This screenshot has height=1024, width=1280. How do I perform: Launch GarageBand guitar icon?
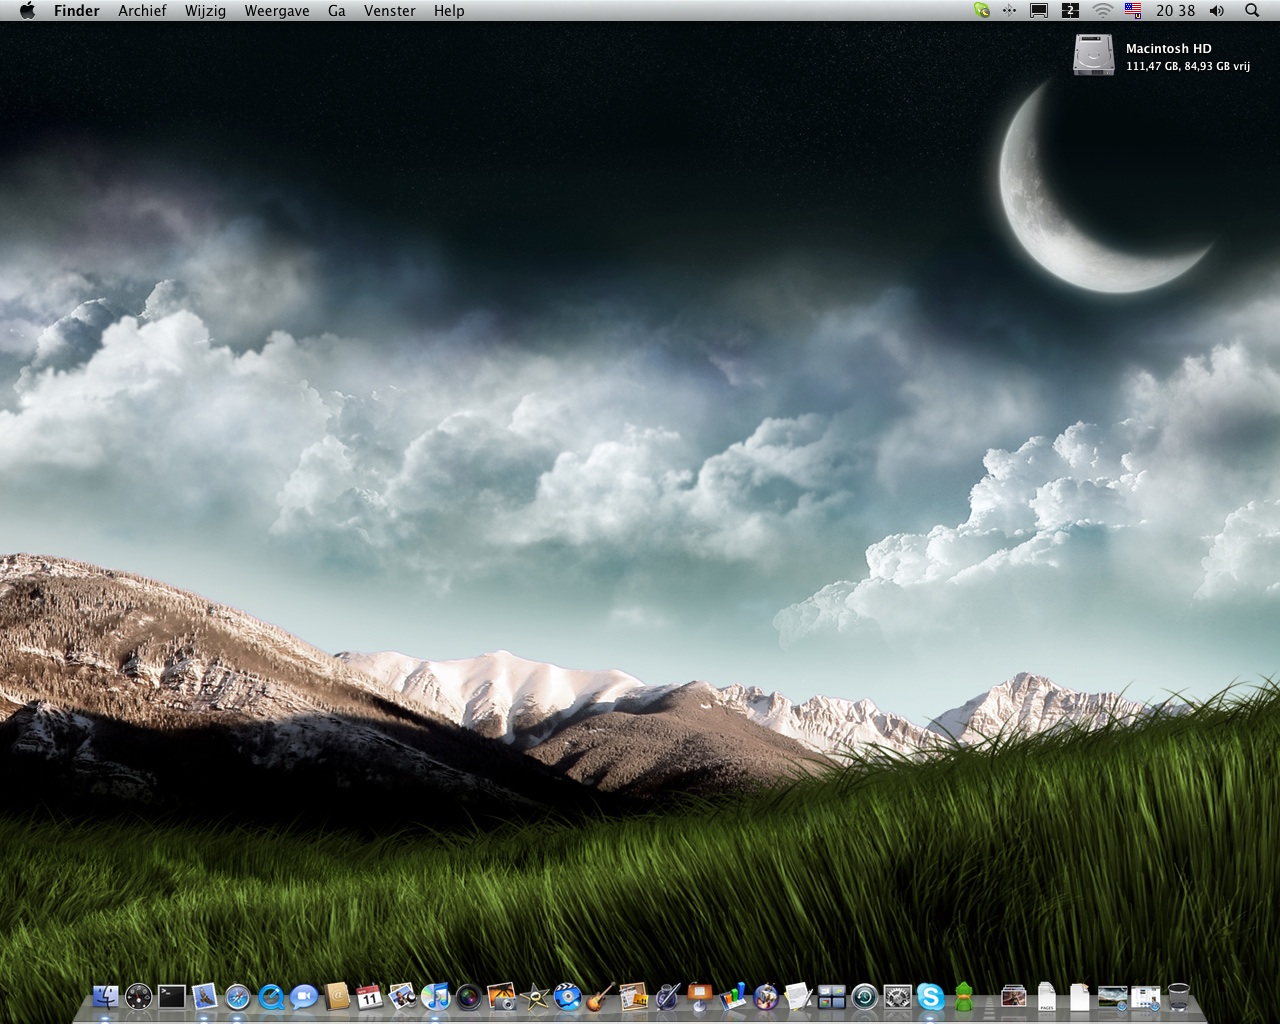point(600,996)
